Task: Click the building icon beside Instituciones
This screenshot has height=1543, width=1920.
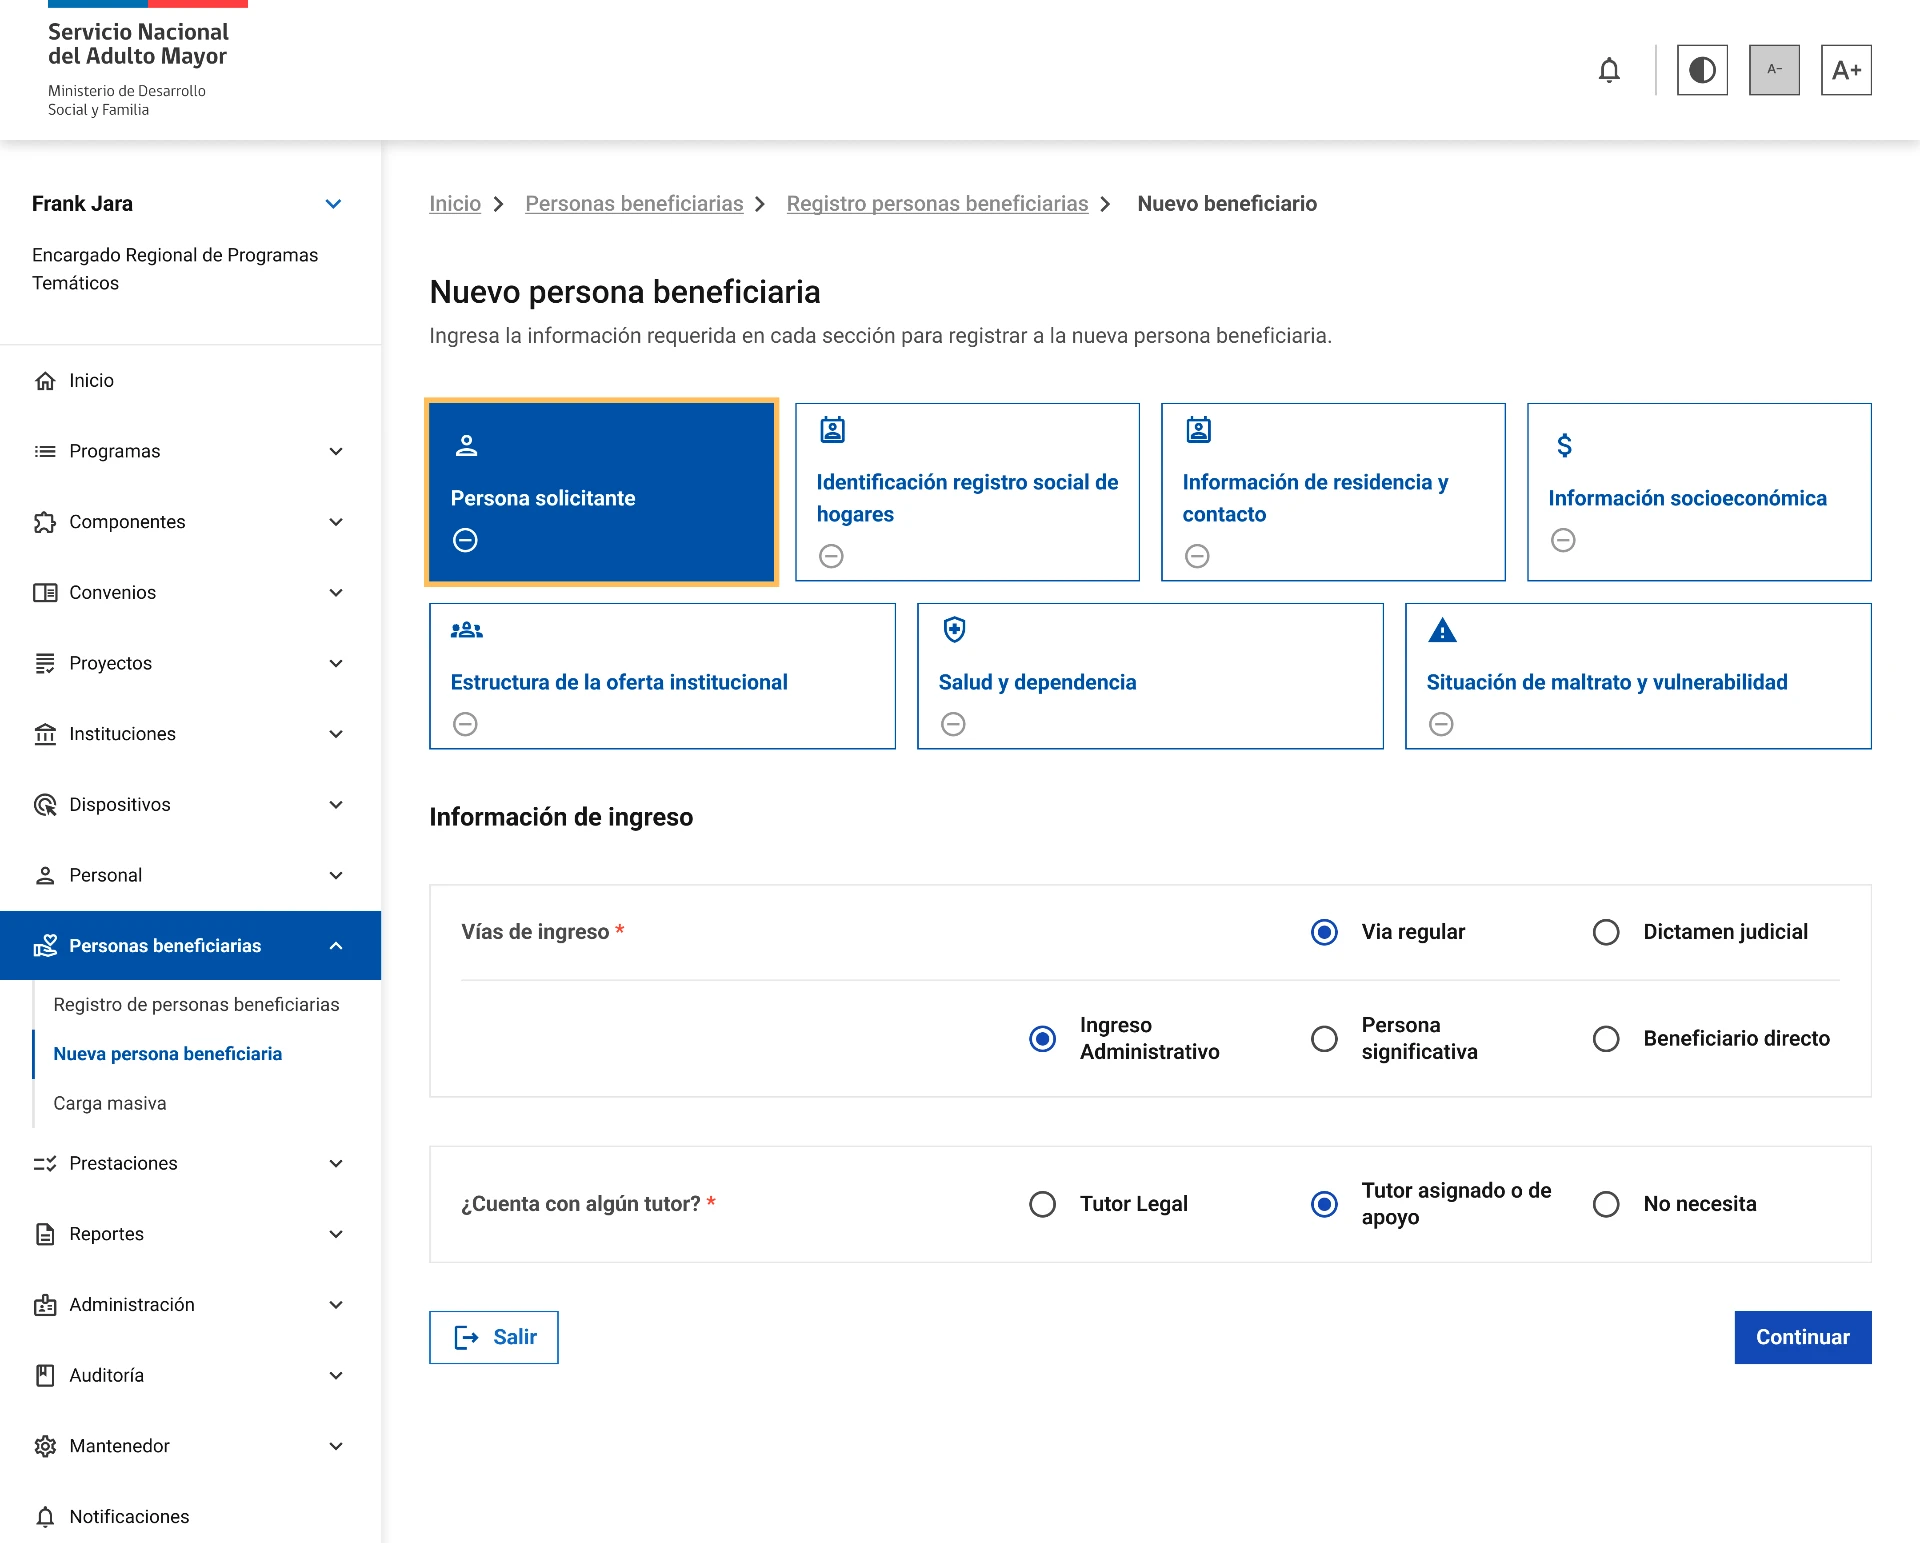Action: [45, 734]
